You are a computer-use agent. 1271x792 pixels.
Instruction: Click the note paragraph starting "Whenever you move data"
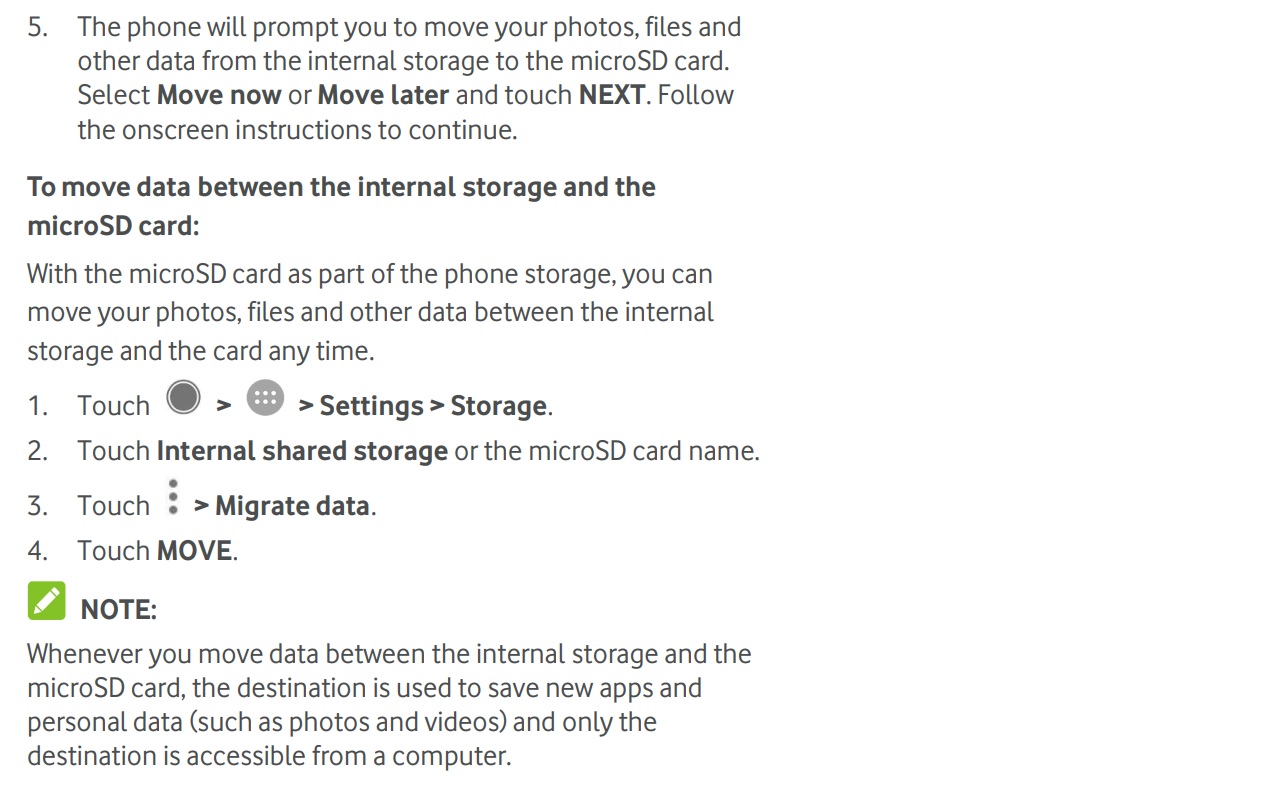(388, 705)
